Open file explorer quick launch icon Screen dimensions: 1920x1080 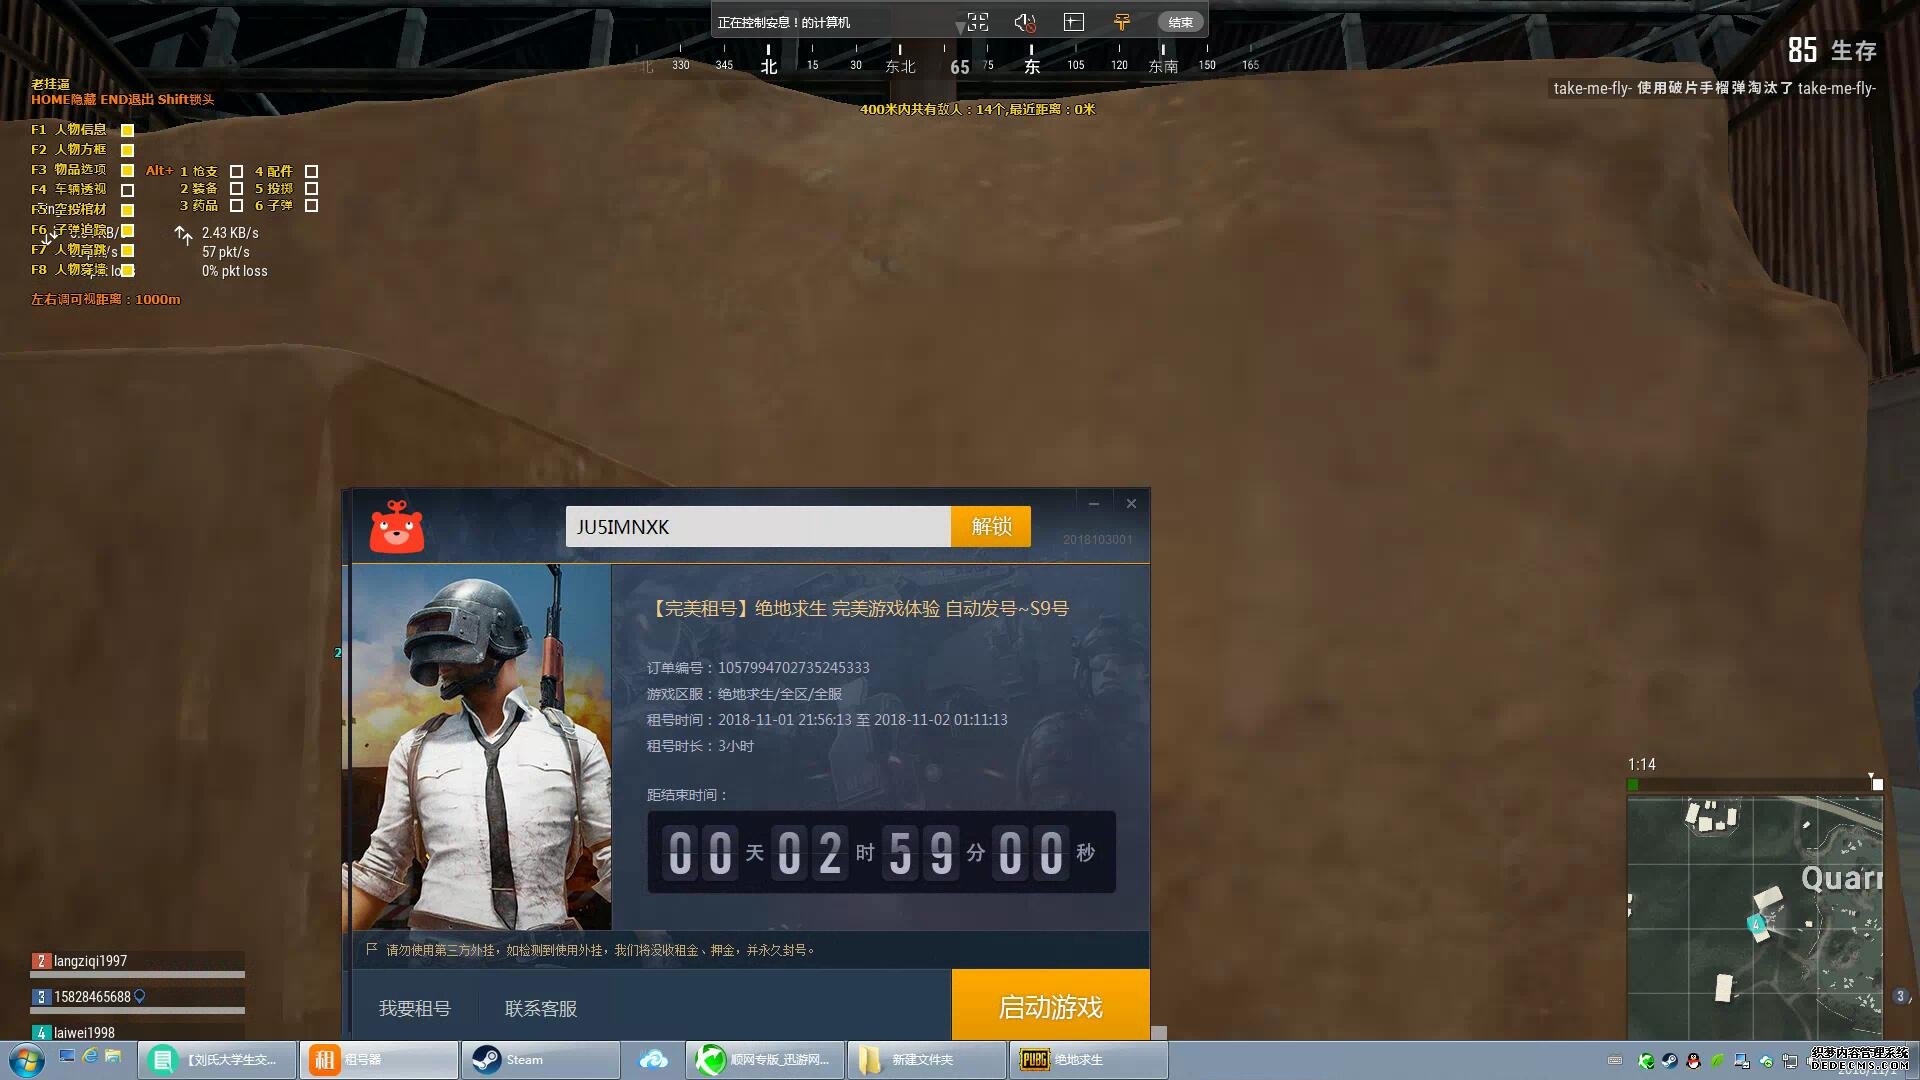pos(113,1056)
